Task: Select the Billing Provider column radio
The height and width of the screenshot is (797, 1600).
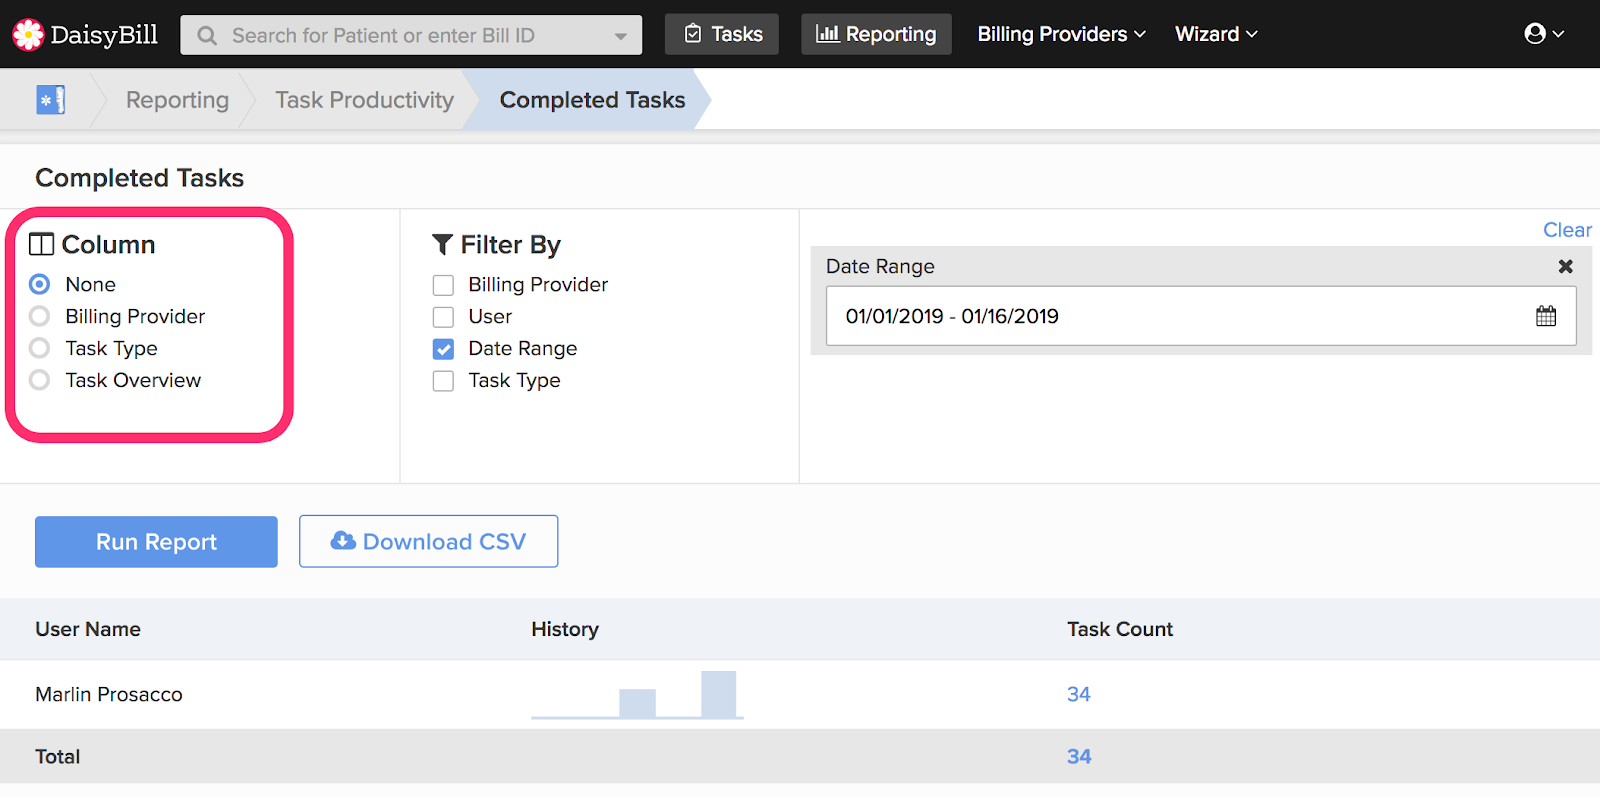Action: point(40,316)
